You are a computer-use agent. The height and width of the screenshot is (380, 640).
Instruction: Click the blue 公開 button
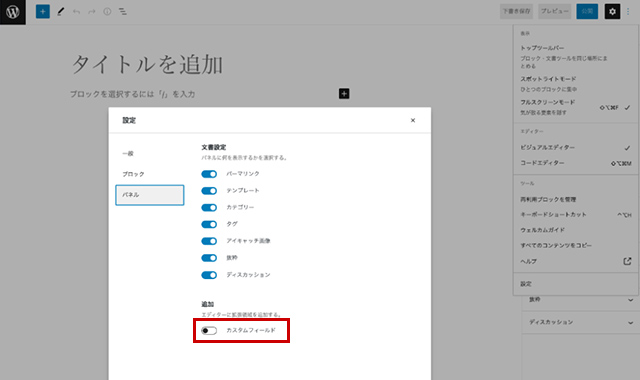[587, 11]
